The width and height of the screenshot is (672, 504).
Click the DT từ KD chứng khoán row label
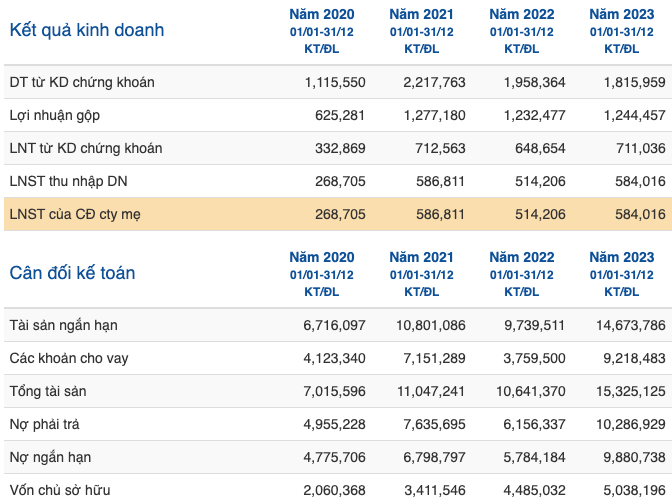point(82,82)
